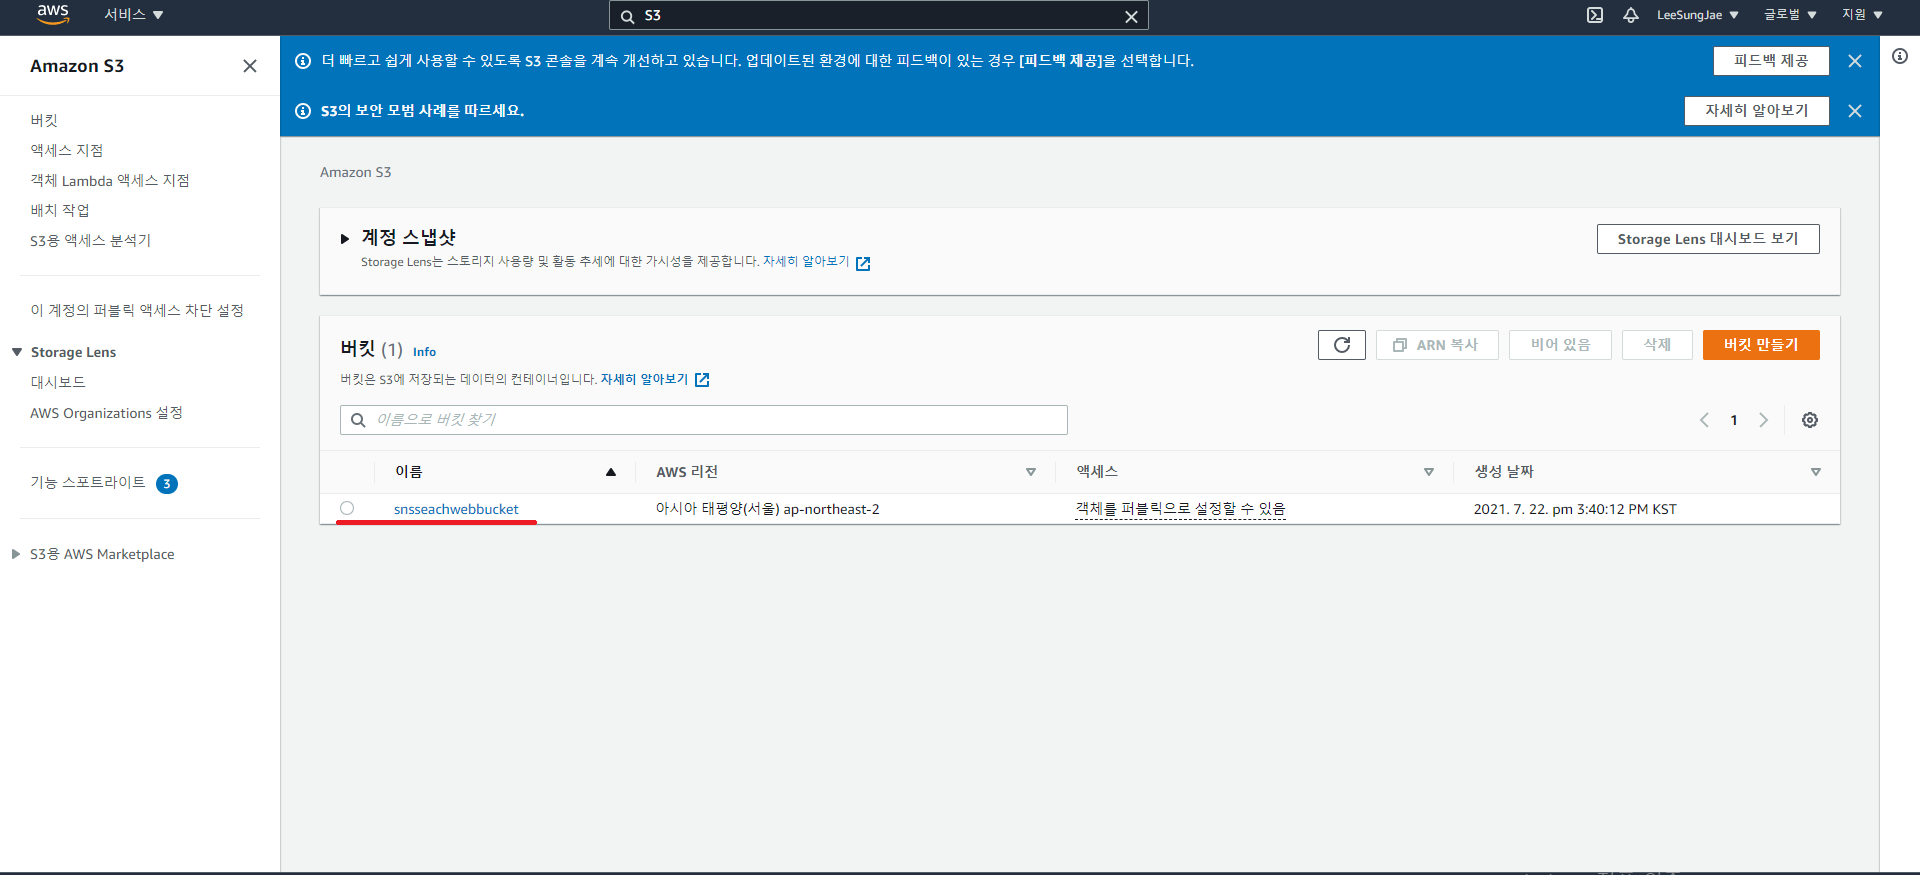Viewport: 1920px width, 875px height.
Task: Click Storage Lens 대시보드 보기 button
Action: (x=1708, y=239)
